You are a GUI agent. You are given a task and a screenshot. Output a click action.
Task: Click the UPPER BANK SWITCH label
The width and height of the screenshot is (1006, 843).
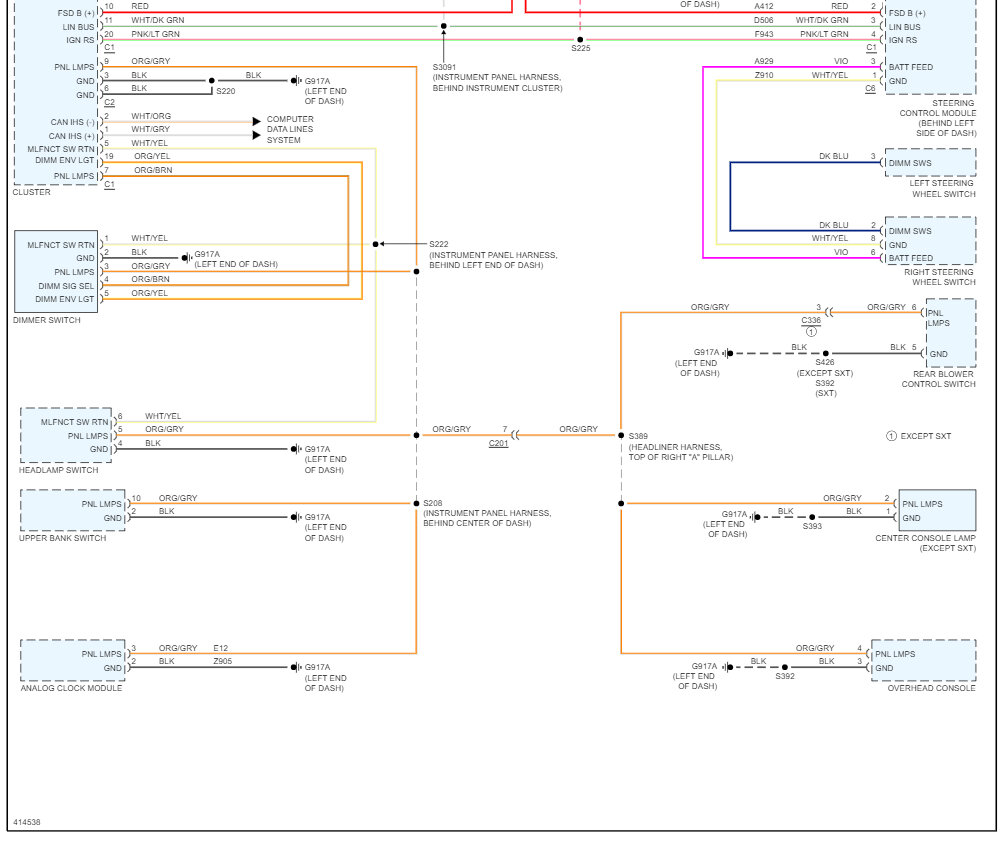click(63, 538)
